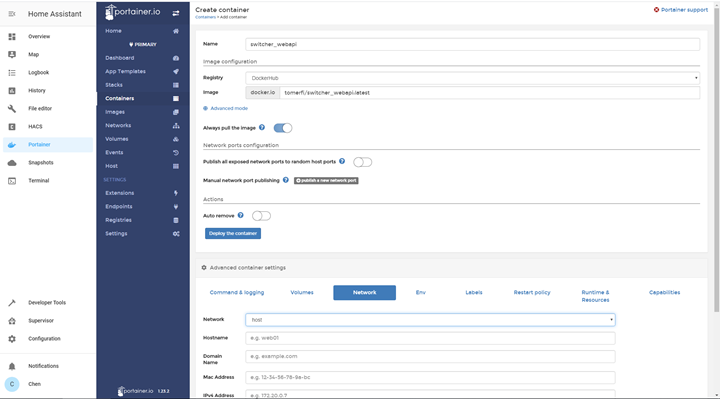
Task: Click the Portainer Home house icon
Action: [176, 31]
